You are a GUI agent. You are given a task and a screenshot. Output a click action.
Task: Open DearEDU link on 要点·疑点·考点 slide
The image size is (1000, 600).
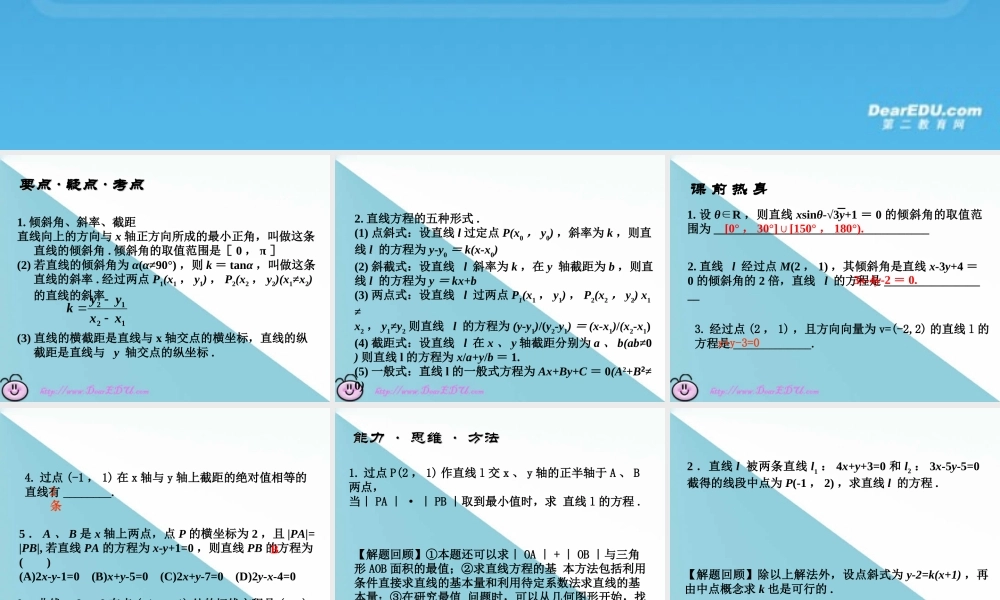[94, 391]
